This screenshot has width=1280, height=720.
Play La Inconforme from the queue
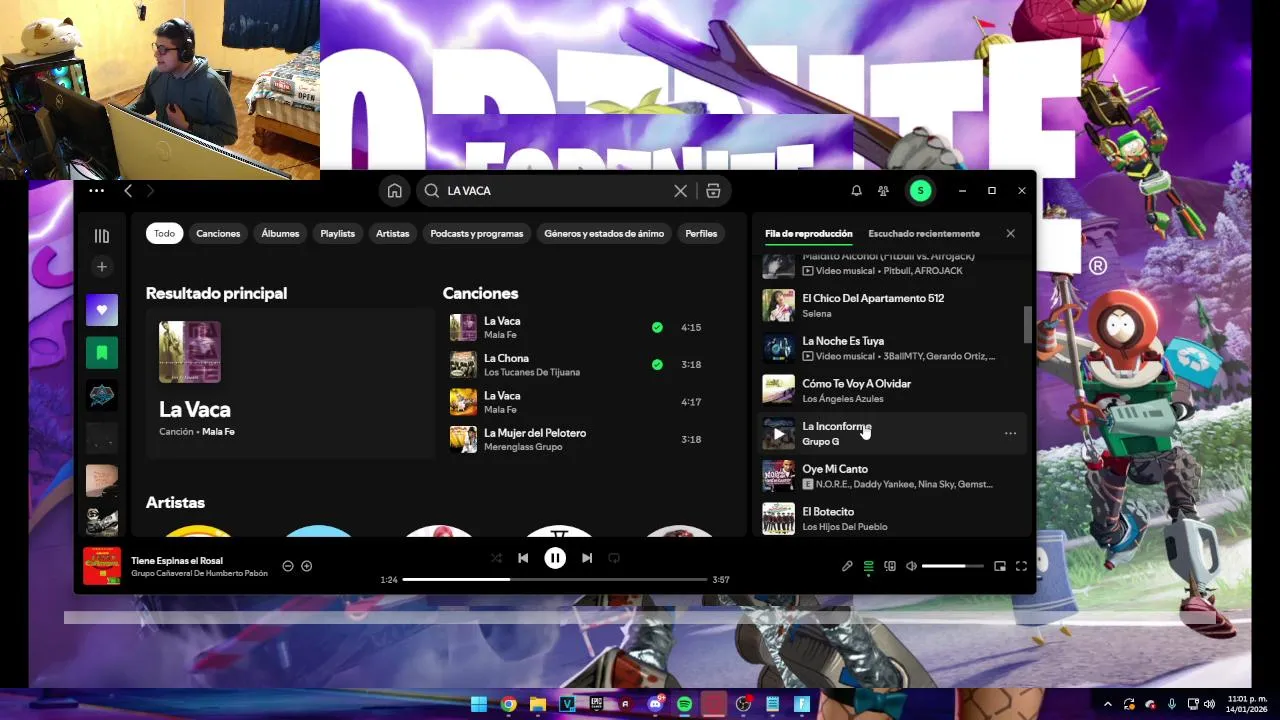[779, 434]
